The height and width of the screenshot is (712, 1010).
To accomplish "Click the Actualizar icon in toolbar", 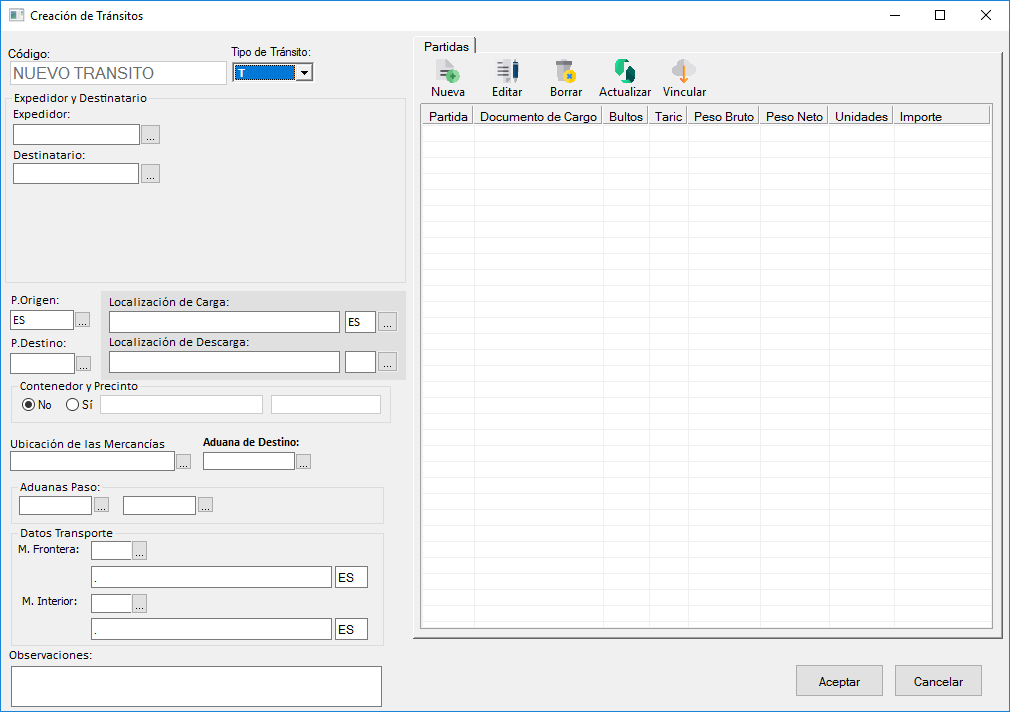I will 625,73.
